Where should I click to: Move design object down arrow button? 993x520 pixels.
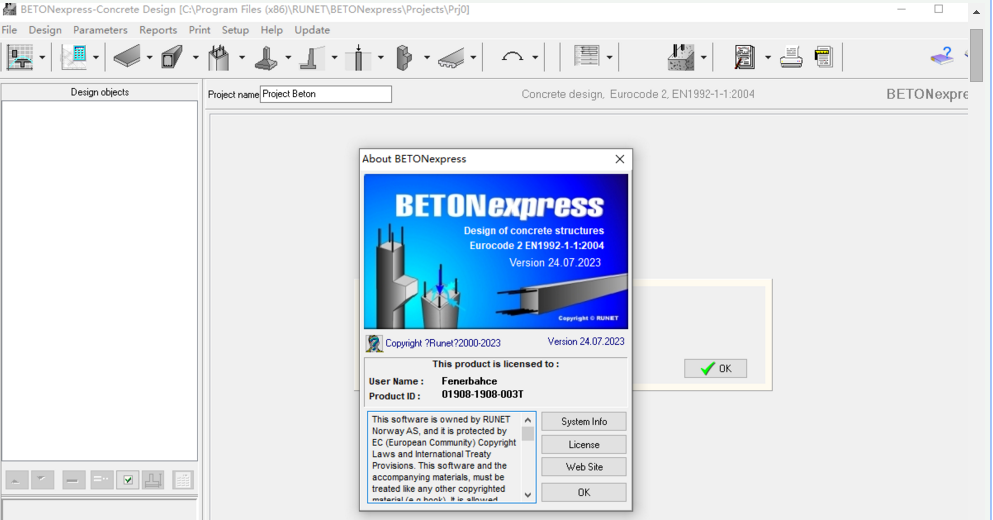point(42,480)
